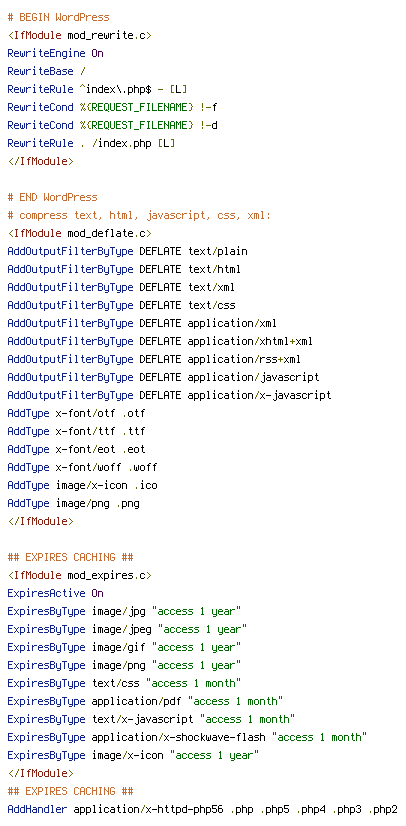Screen dimensions: 406x826
Task: Click the 'RewriteBase /' line
Action: click(x=46, y=71)
